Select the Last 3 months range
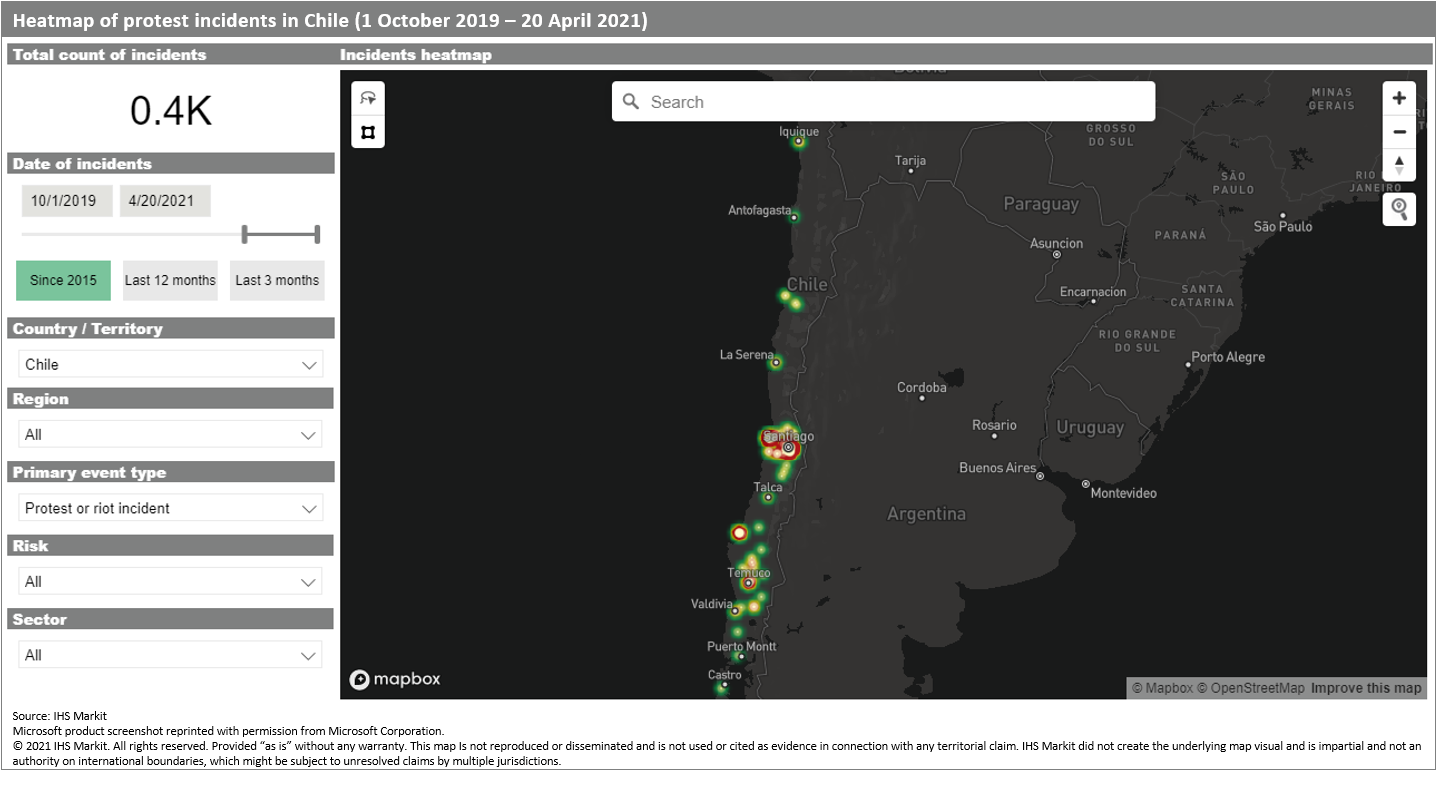Image resolution: width=1436 pixels, height=795 pixels. (277, 280)
